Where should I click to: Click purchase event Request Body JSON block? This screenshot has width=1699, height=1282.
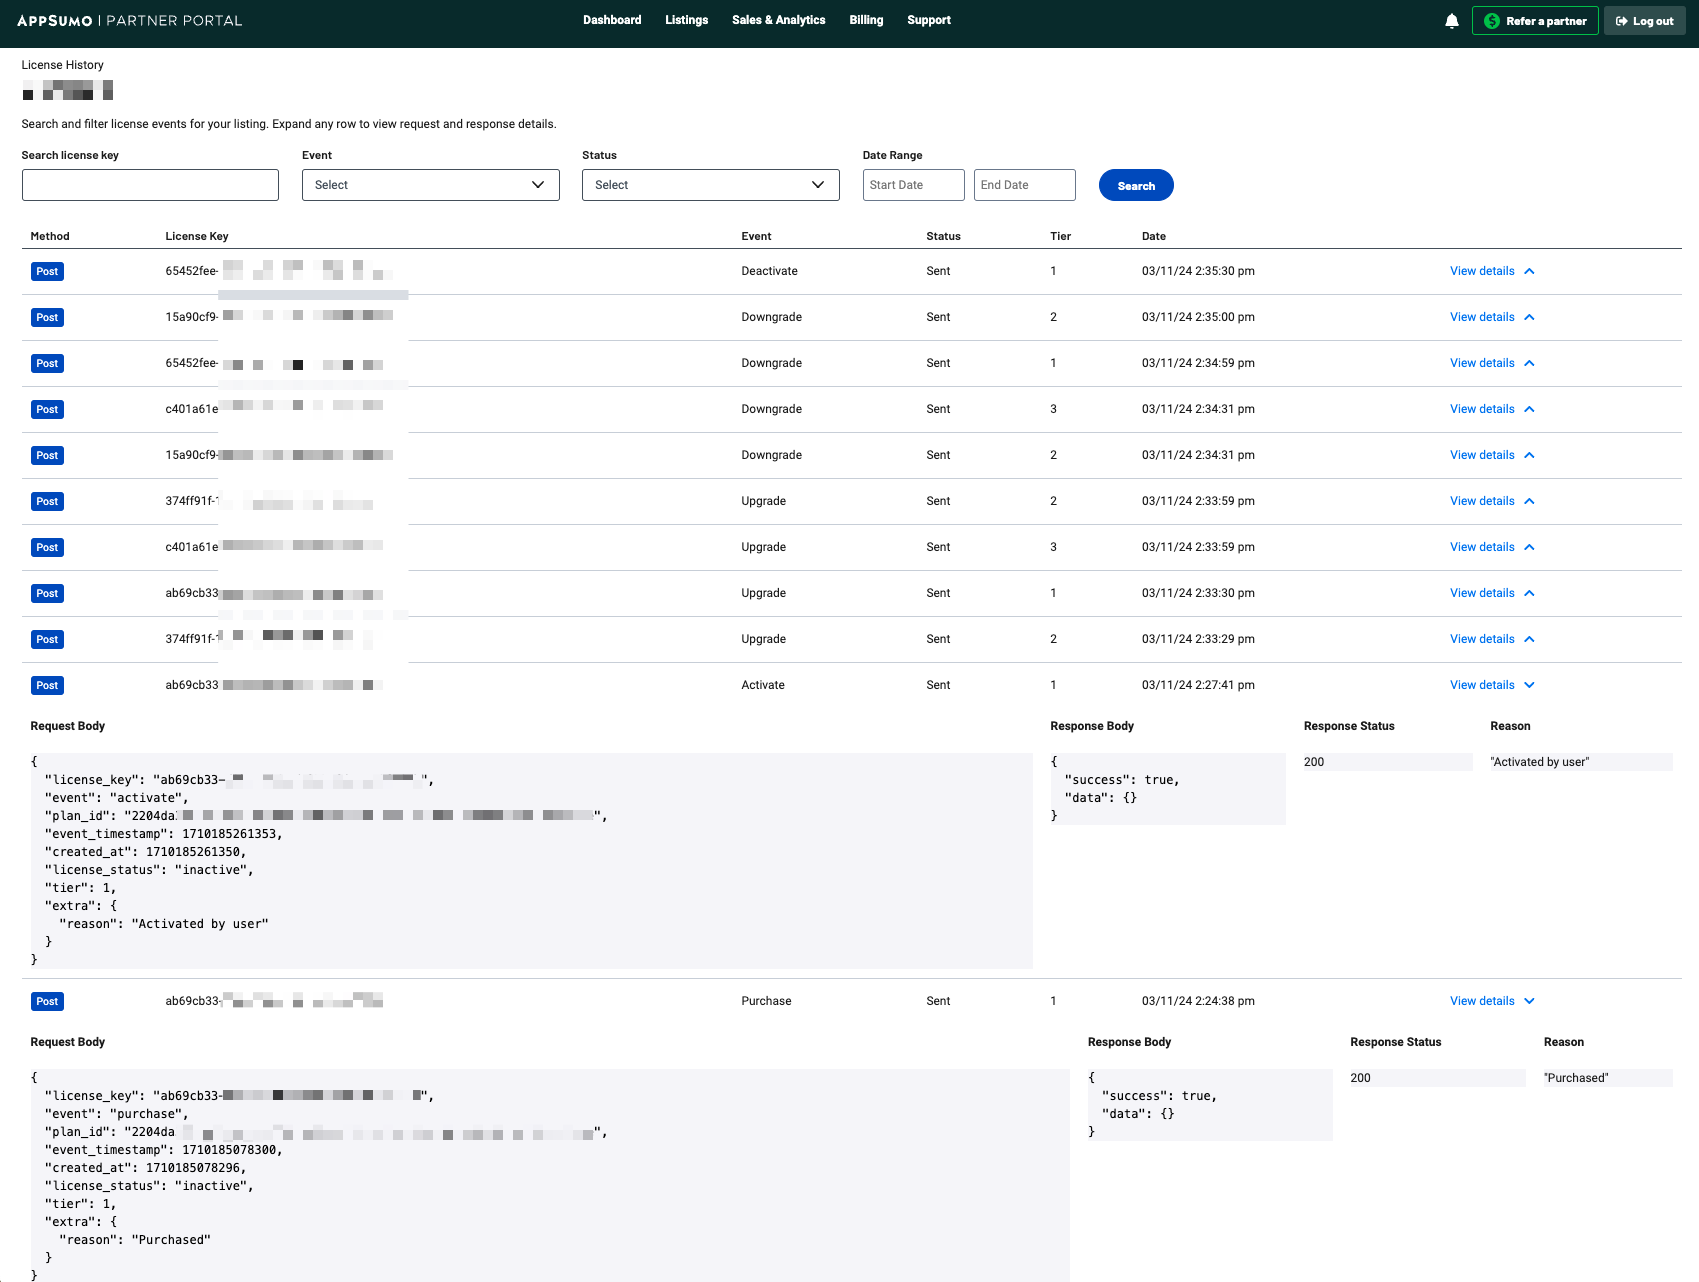tap(550, 1176)
